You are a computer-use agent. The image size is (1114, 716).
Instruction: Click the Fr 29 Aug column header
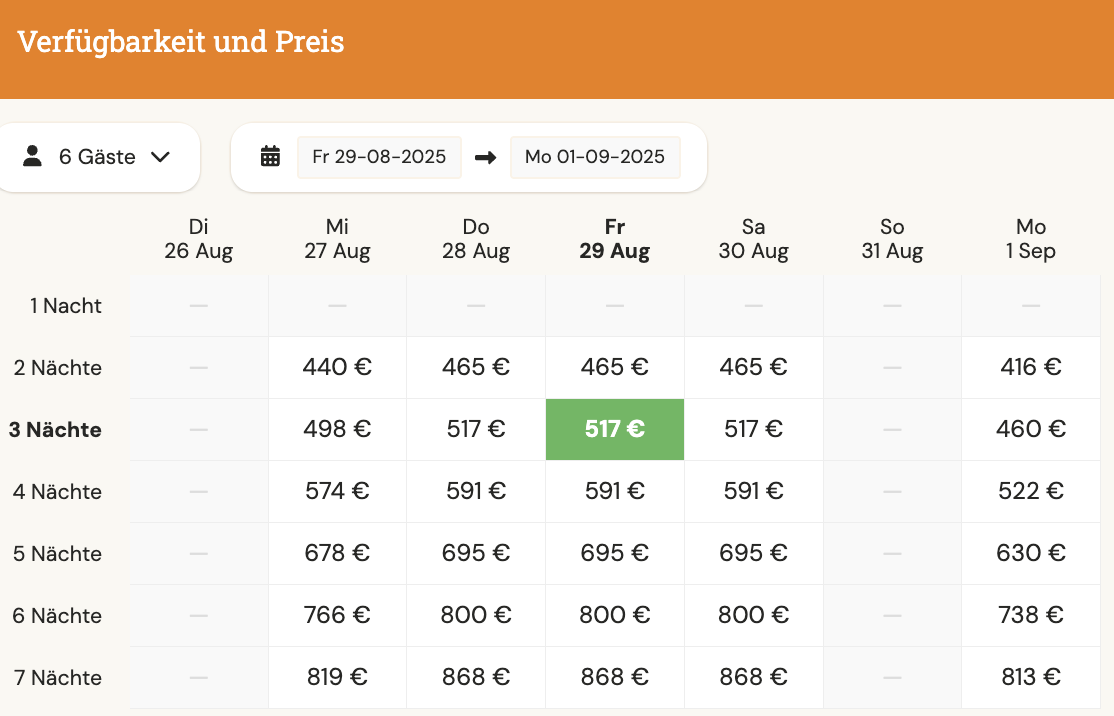[615, 239]
